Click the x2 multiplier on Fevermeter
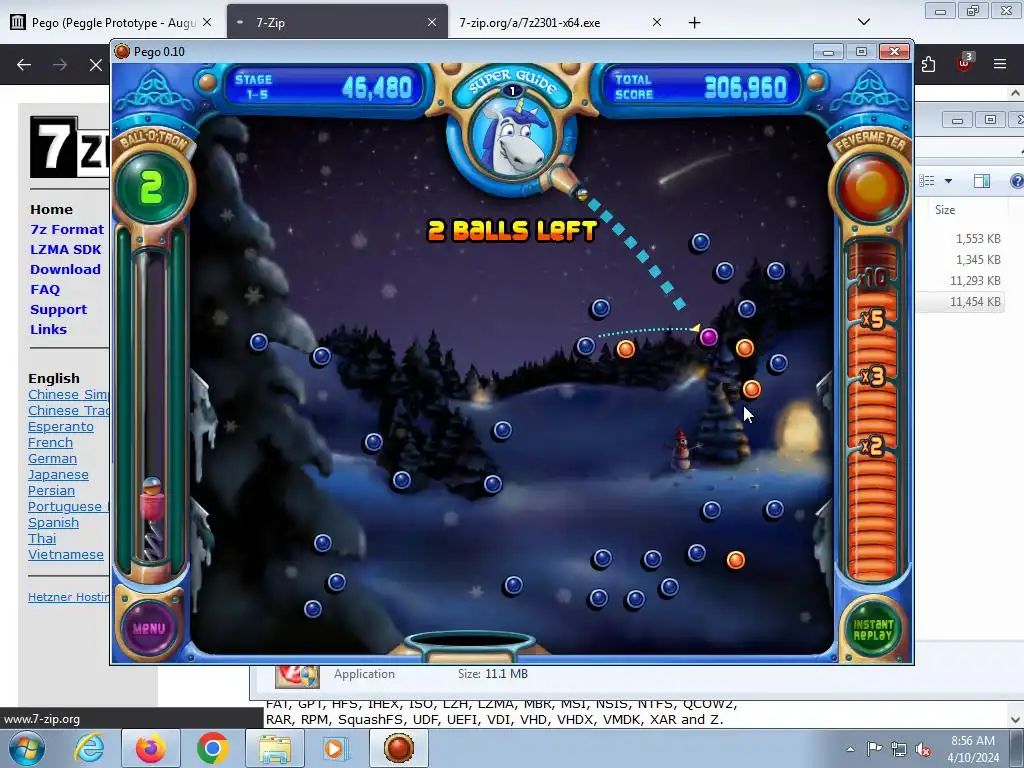 [x=872, y=446]
